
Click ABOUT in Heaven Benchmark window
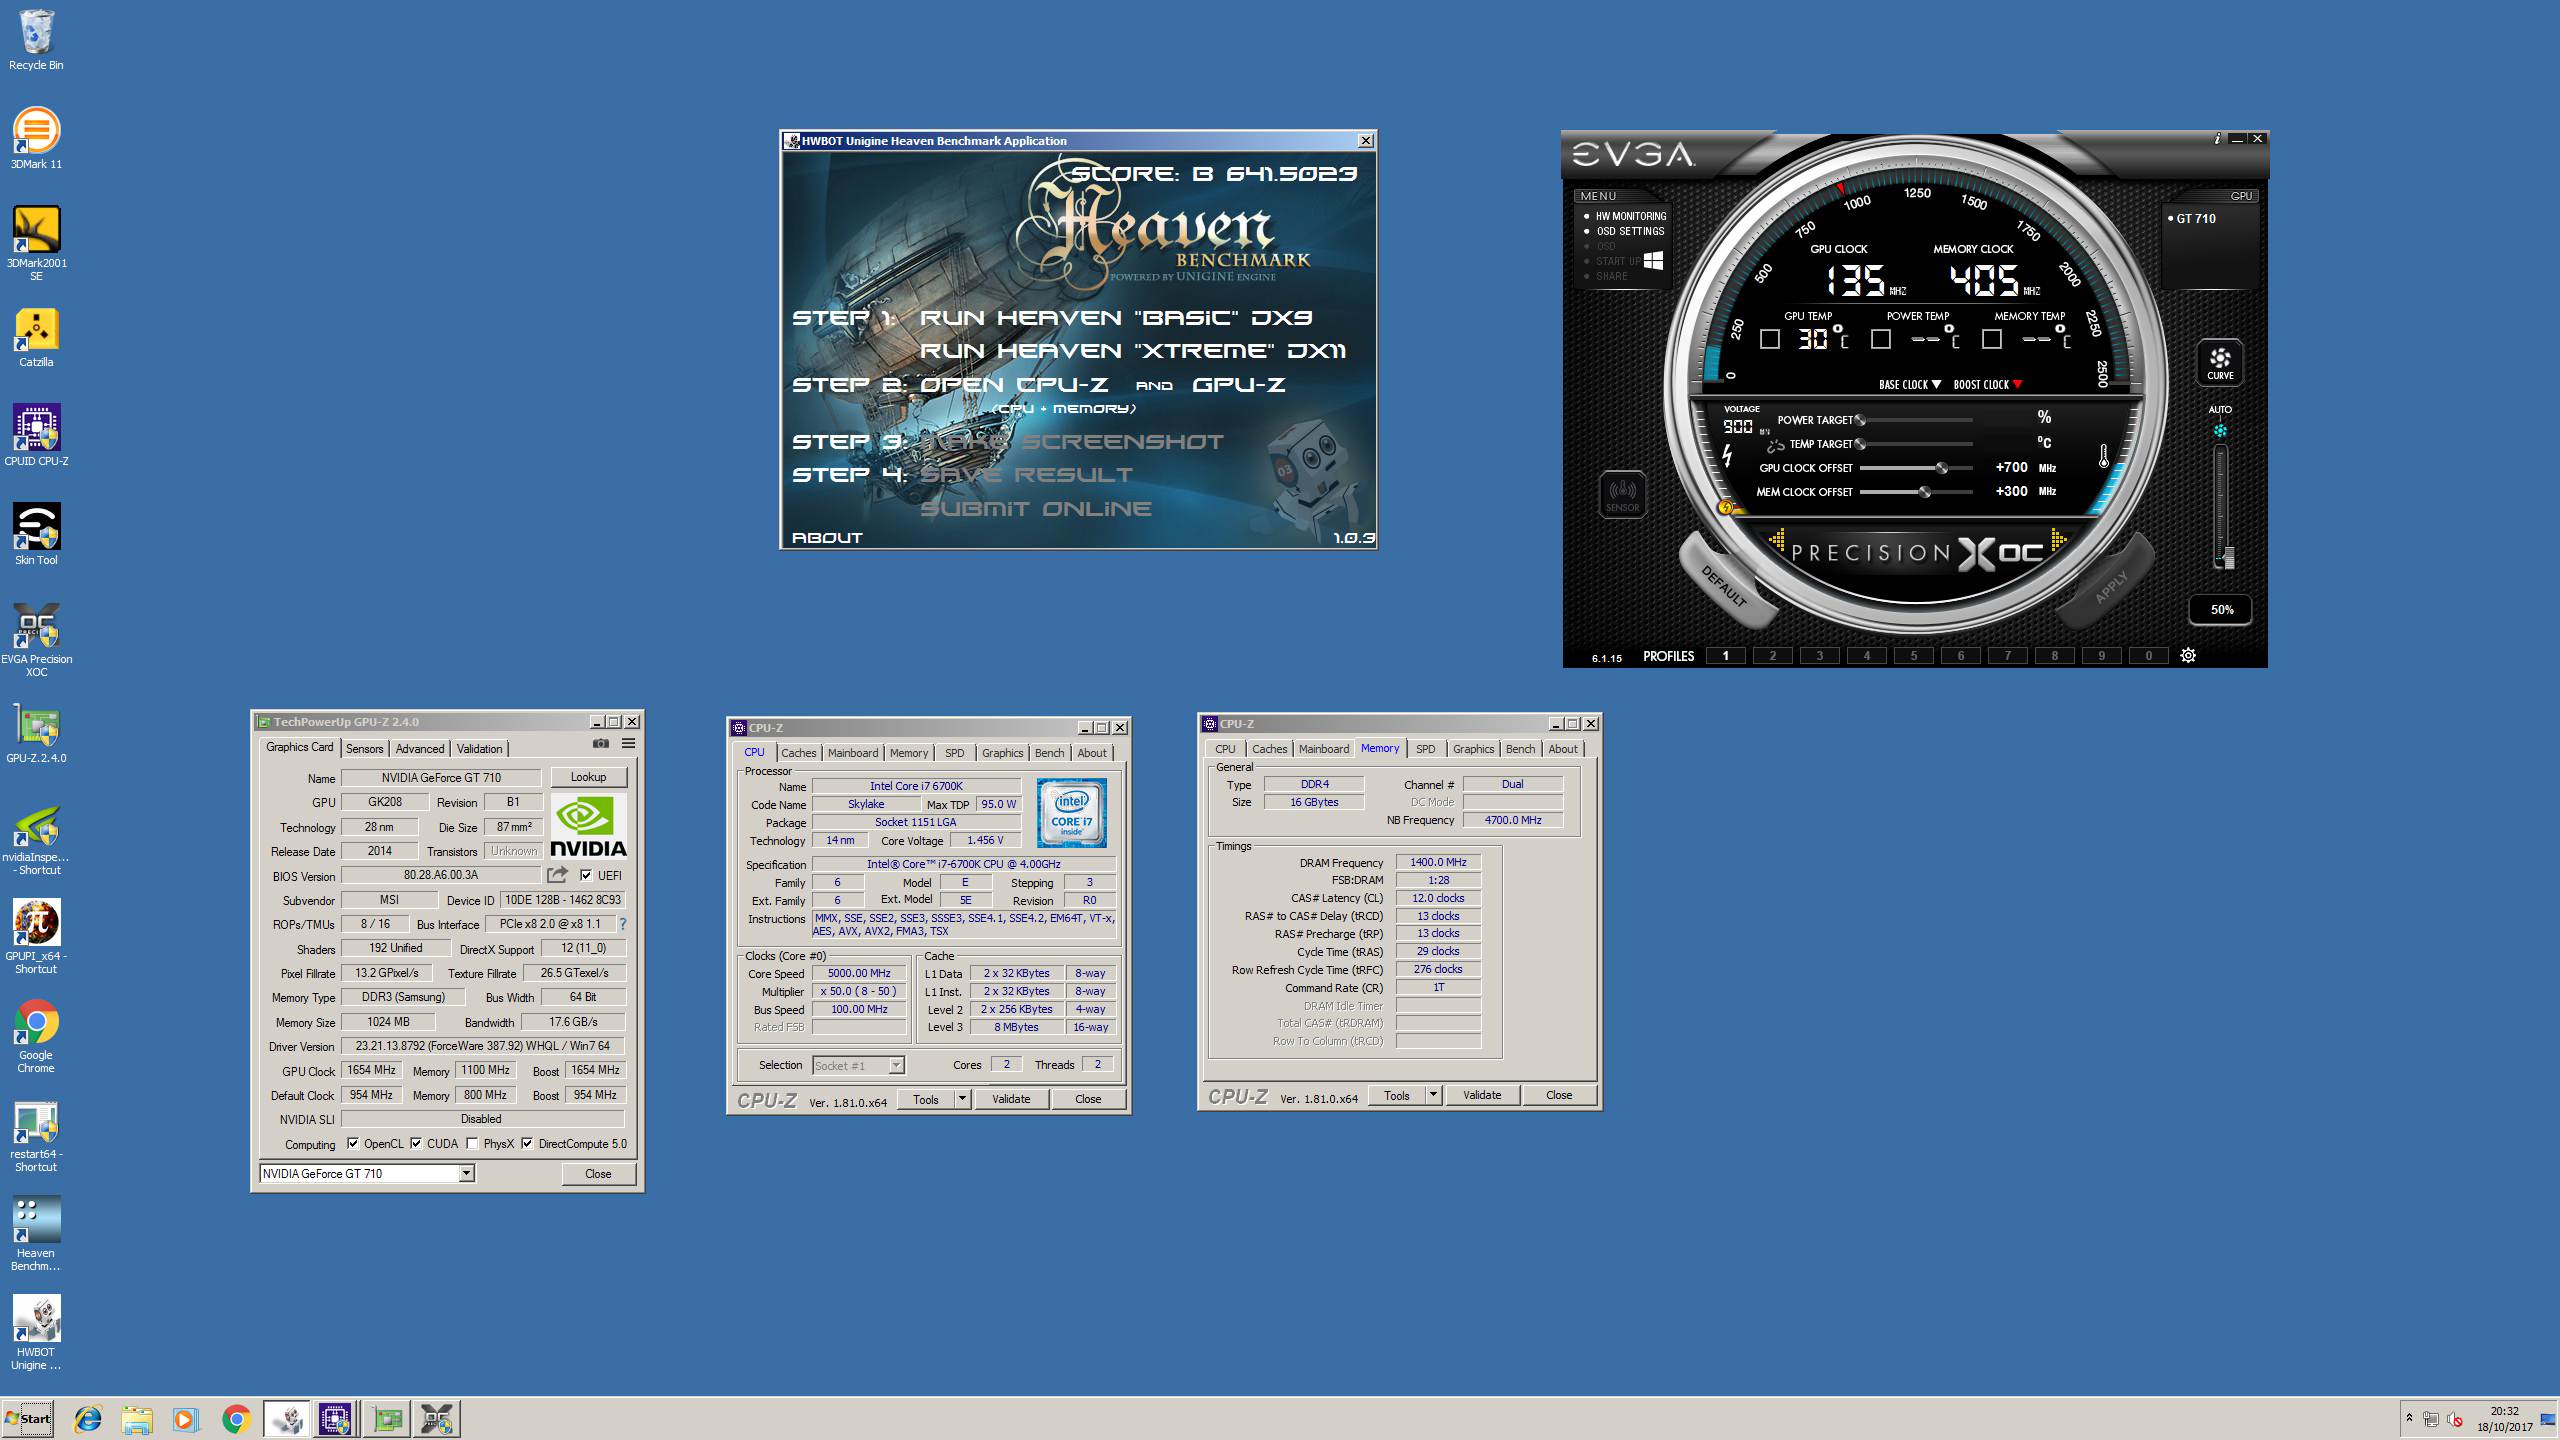(x=827, y=538)
